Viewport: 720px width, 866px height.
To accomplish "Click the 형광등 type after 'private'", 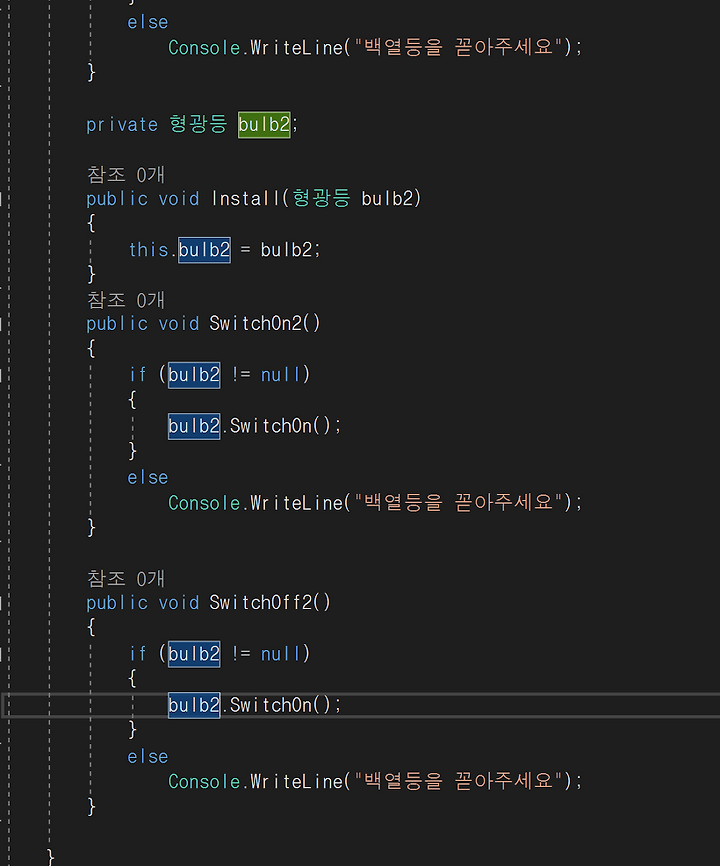I will (x=198, y=124).
